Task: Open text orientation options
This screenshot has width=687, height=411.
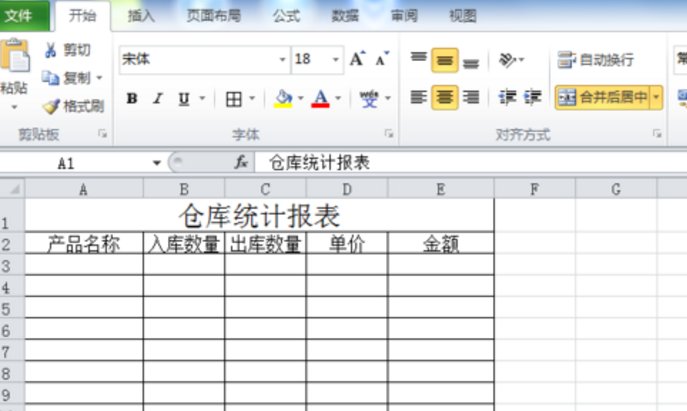Action: [507, 60]
